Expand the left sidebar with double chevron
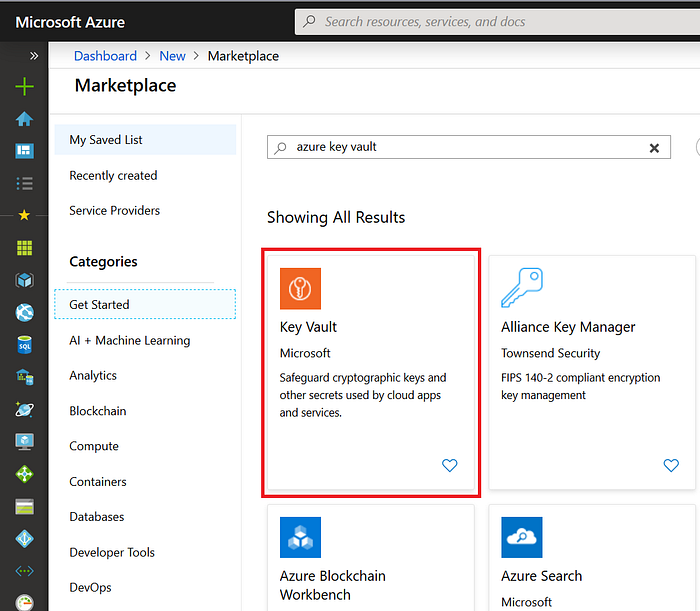The height and width of the screenshot is (611, 700). click(x=34, y=56)
